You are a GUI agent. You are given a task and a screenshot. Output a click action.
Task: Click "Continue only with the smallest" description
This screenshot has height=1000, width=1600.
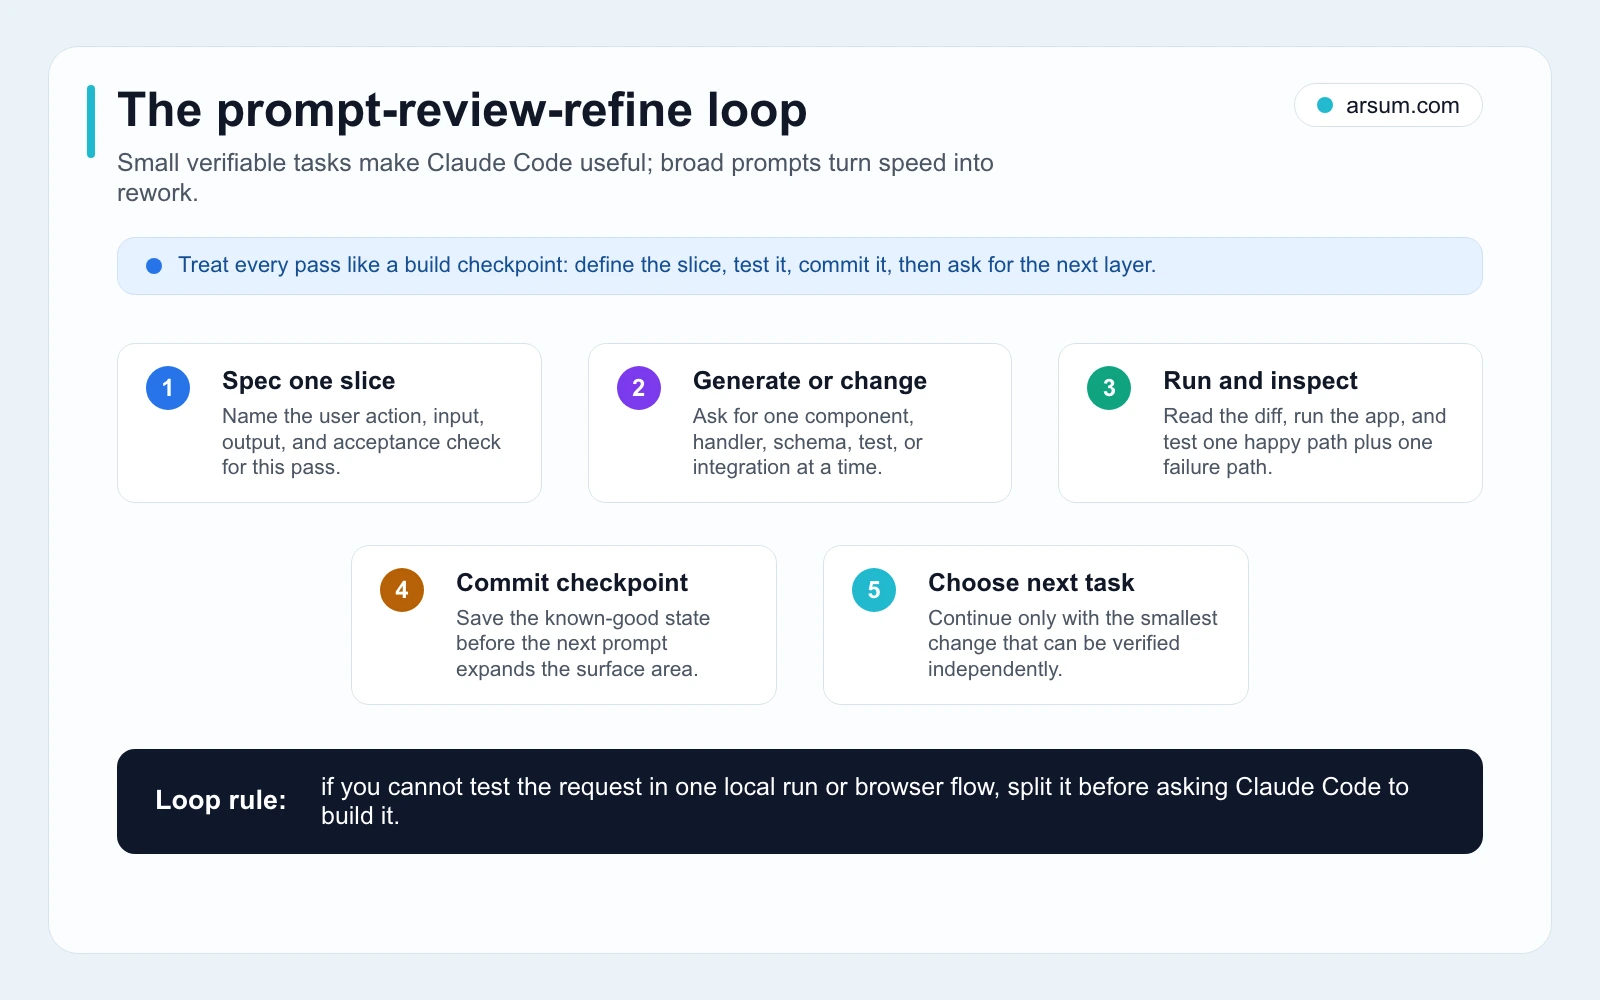tap(1072, 644)
